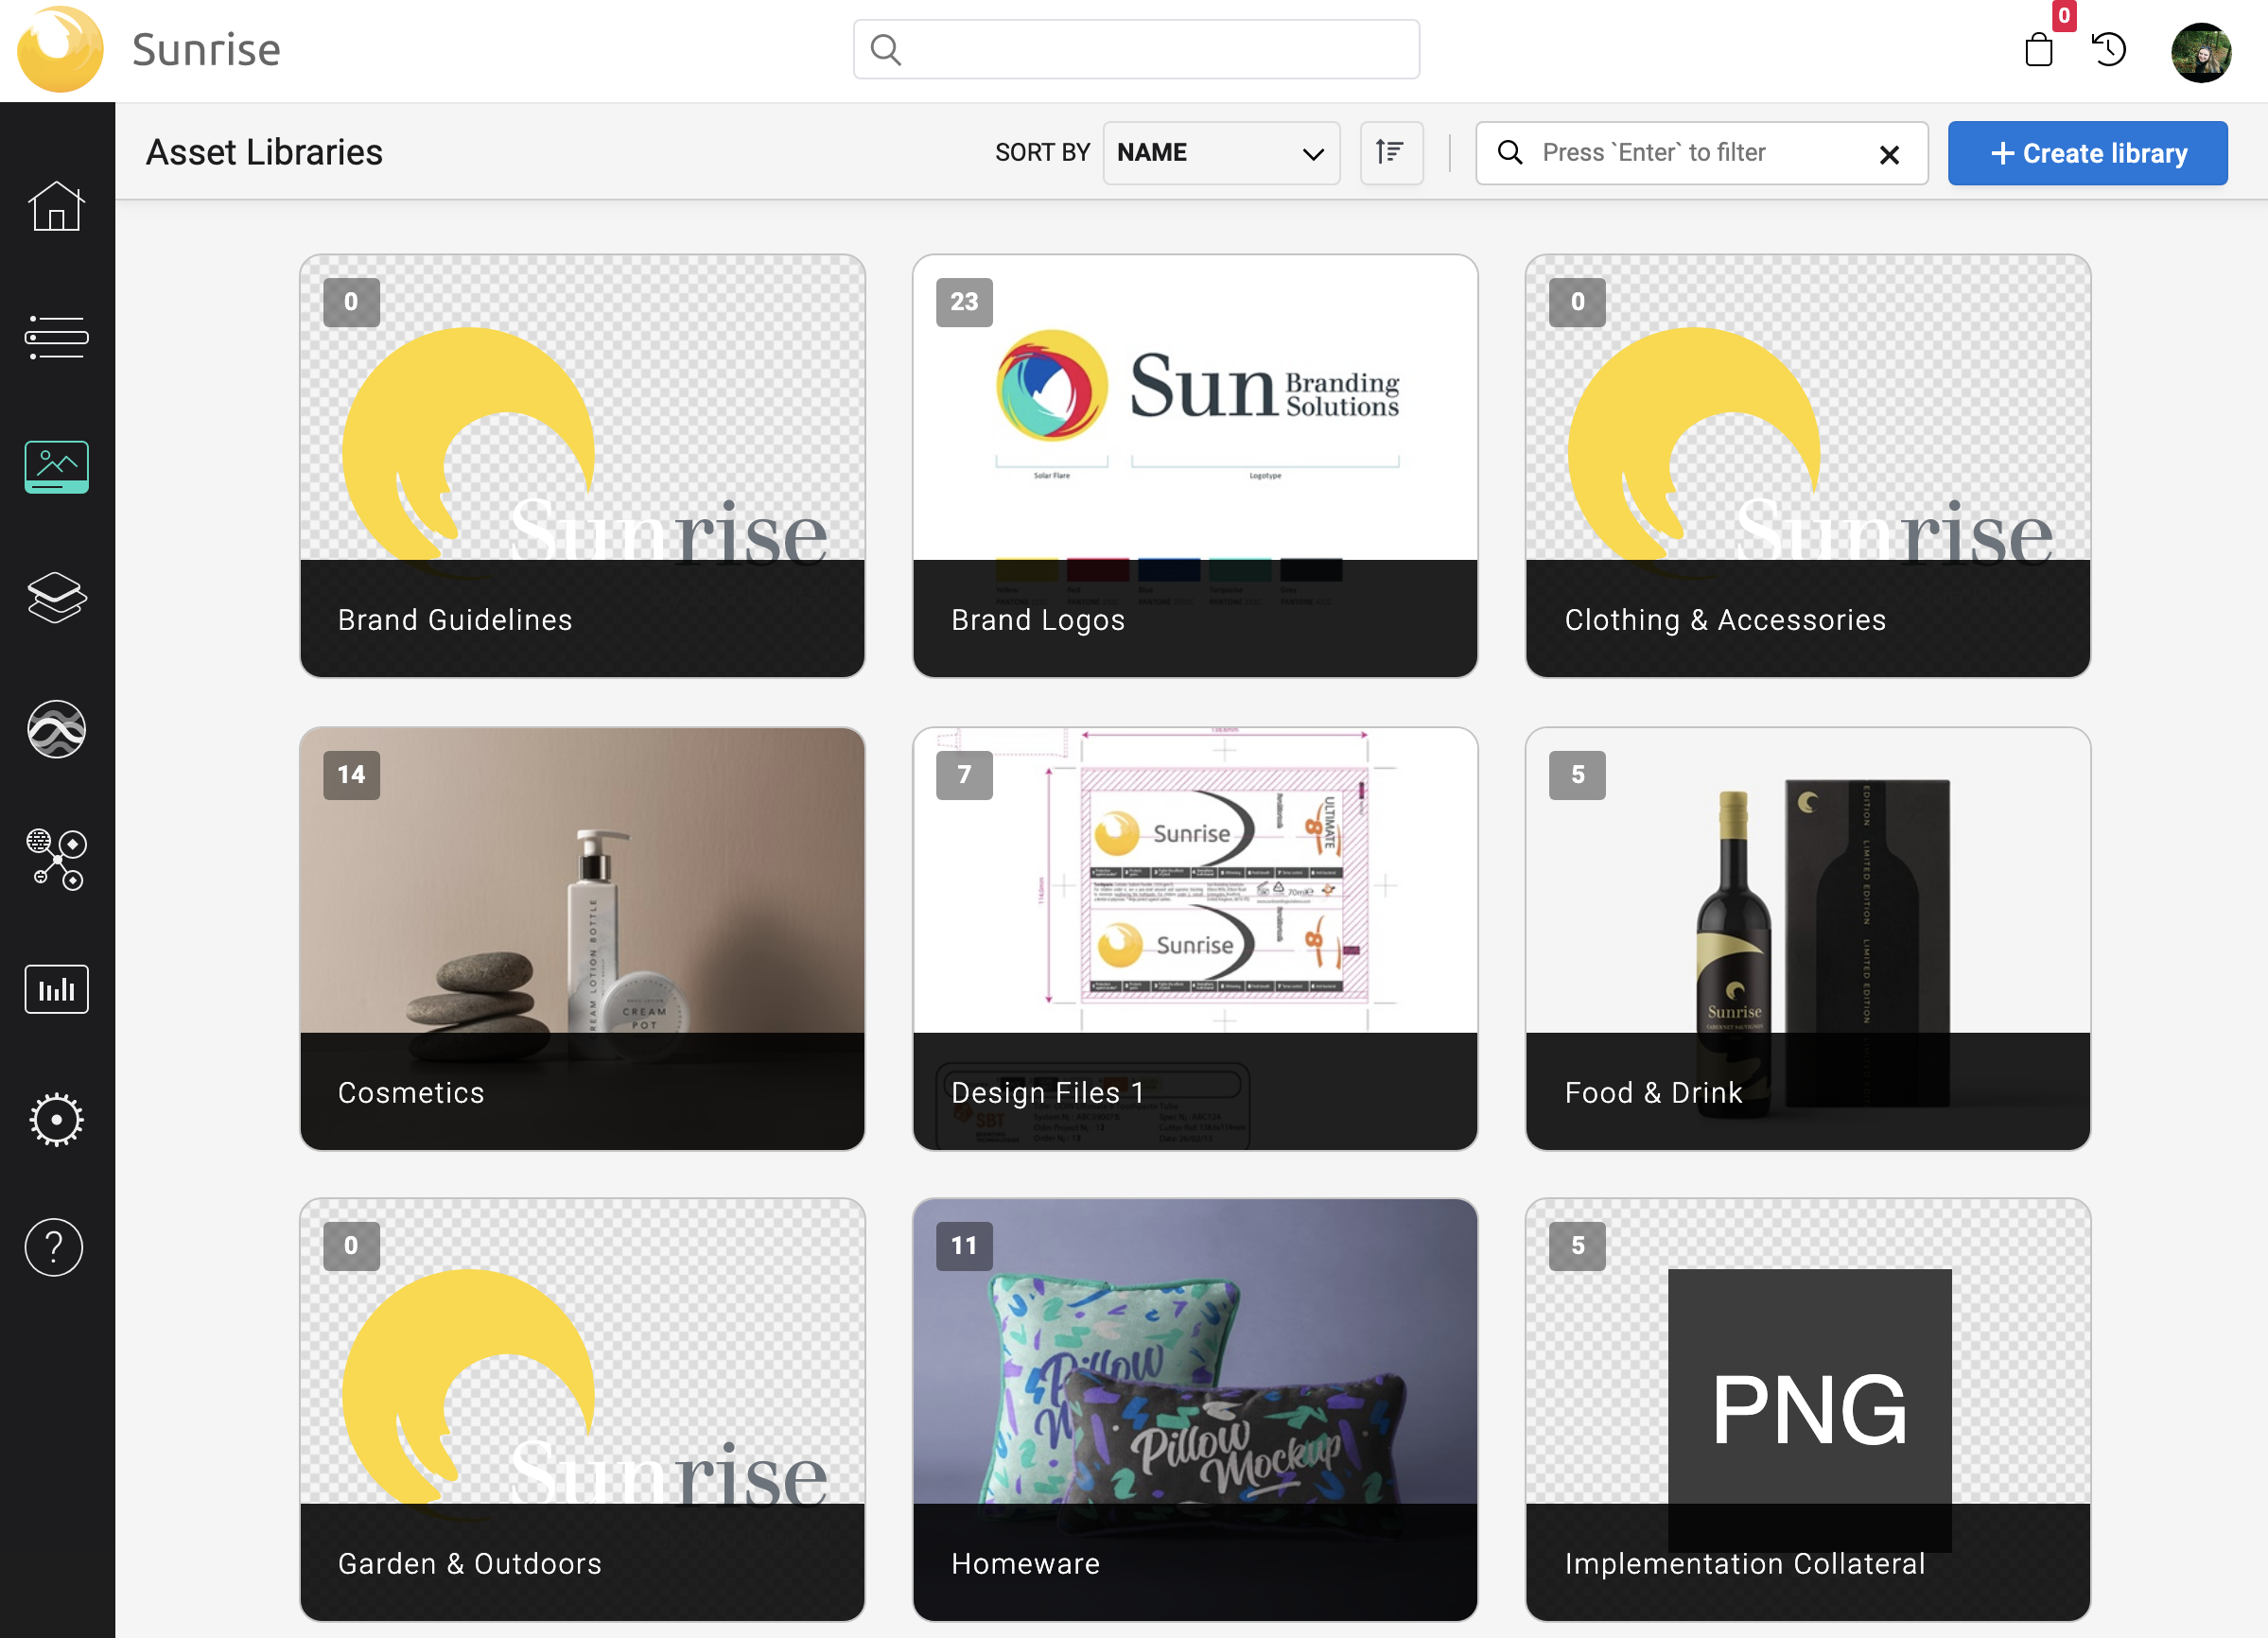
Task: Open the list view sidebar icon
Action: (x=56, y=337)
